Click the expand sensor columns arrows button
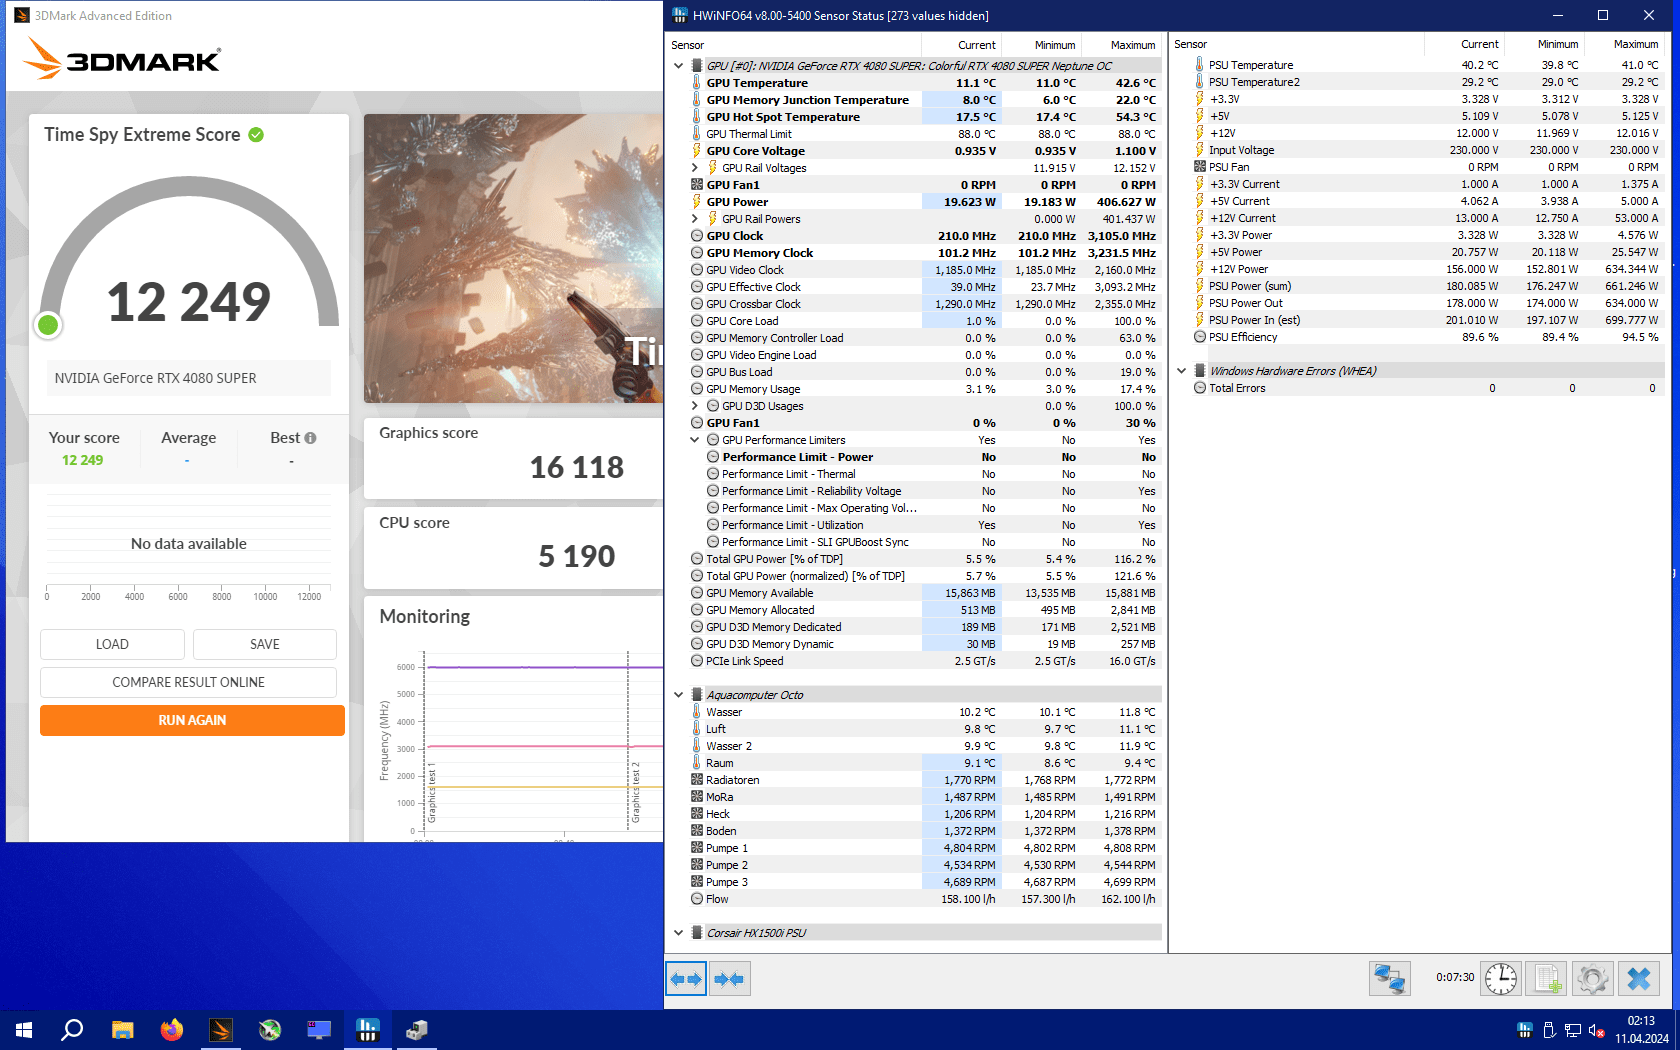Viewport: 1680px width, 1050px height. point(686,979)
